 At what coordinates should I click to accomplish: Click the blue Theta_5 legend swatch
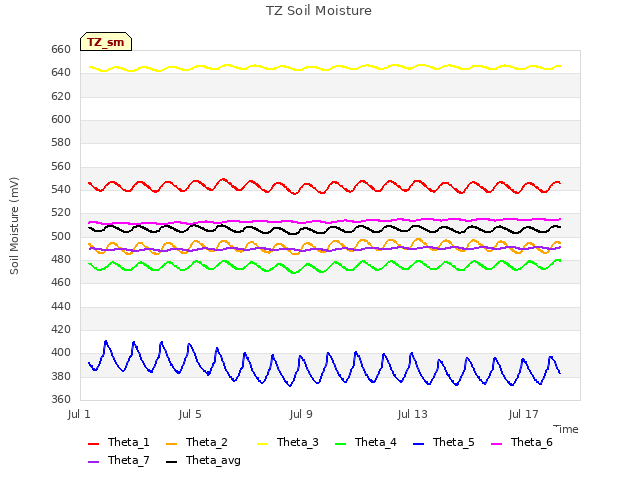point(418,443)
